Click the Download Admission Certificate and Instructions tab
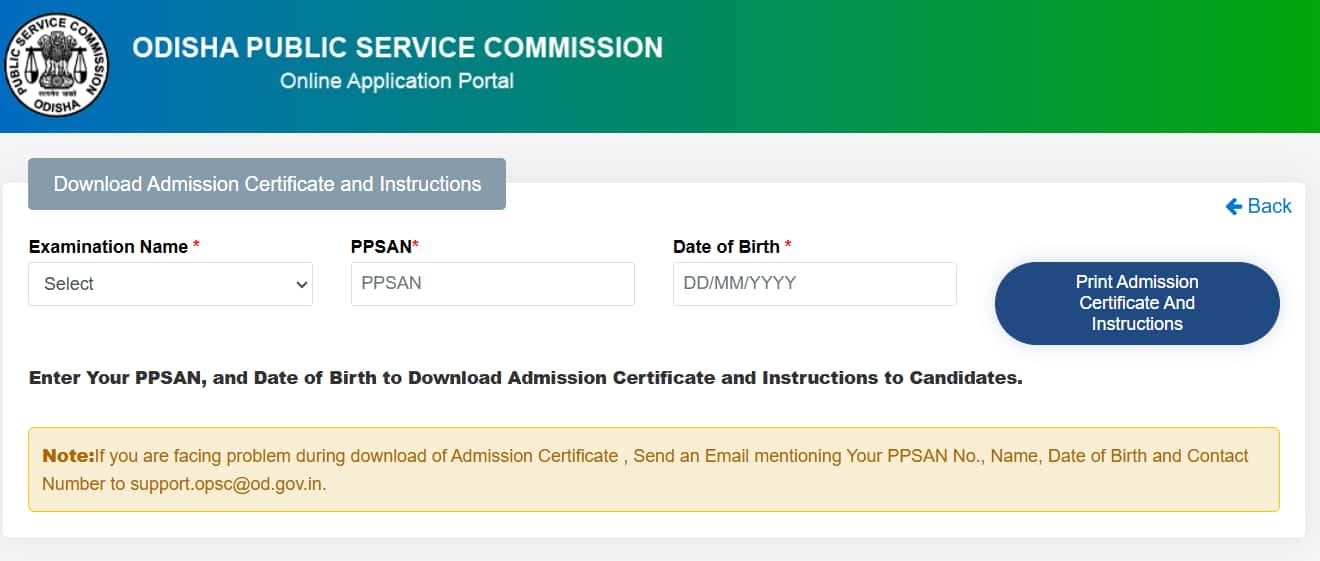 267,184
